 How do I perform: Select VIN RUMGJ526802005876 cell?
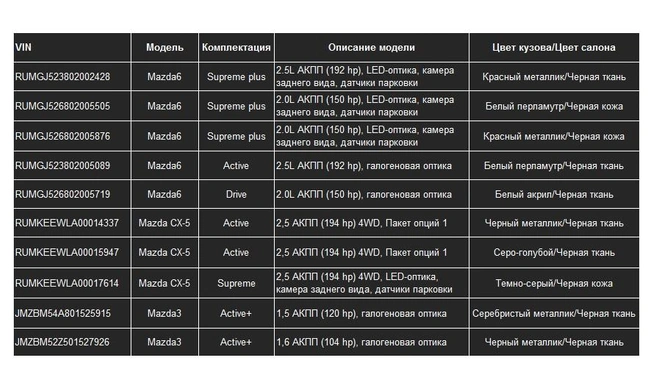coord(72,136)
